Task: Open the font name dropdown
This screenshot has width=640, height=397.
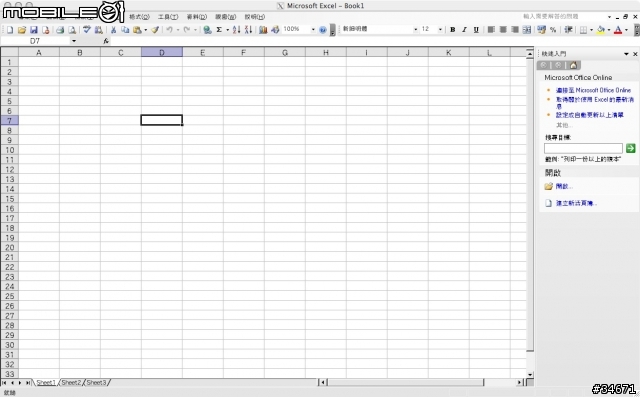Action: point(416,29)
